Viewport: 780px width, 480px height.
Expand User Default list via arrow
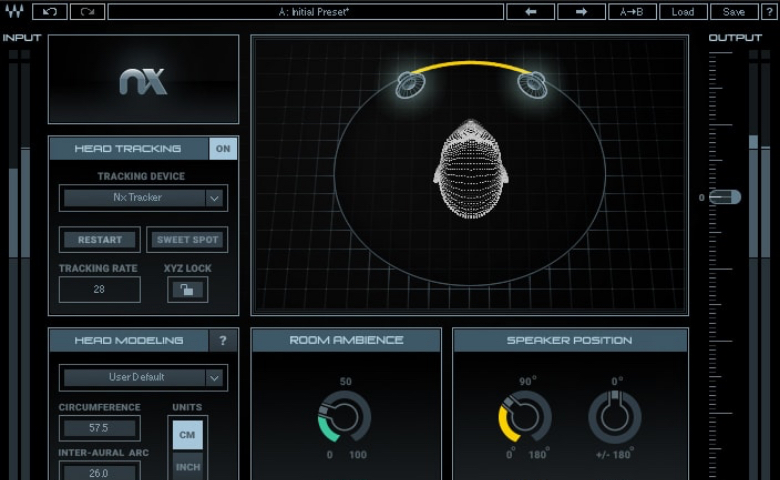coord(214,378)
